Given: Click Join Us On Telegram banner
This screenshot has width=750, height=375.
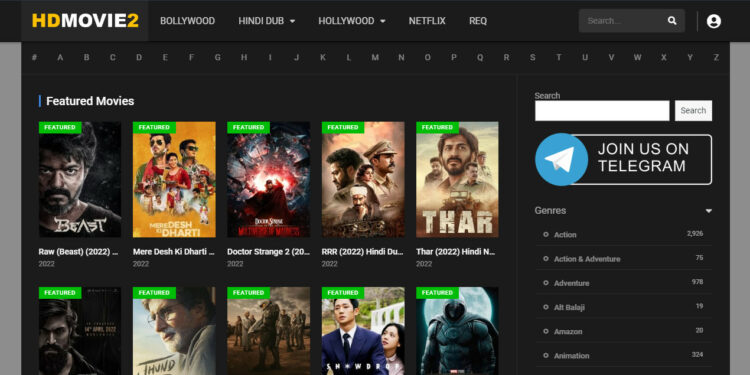Looking at the screenshot, I should (623, 159).
